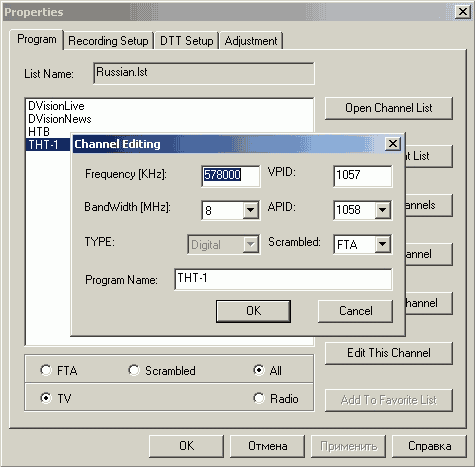Click OK in the Properties window
The image size is (475, 467).
(186, 446)
